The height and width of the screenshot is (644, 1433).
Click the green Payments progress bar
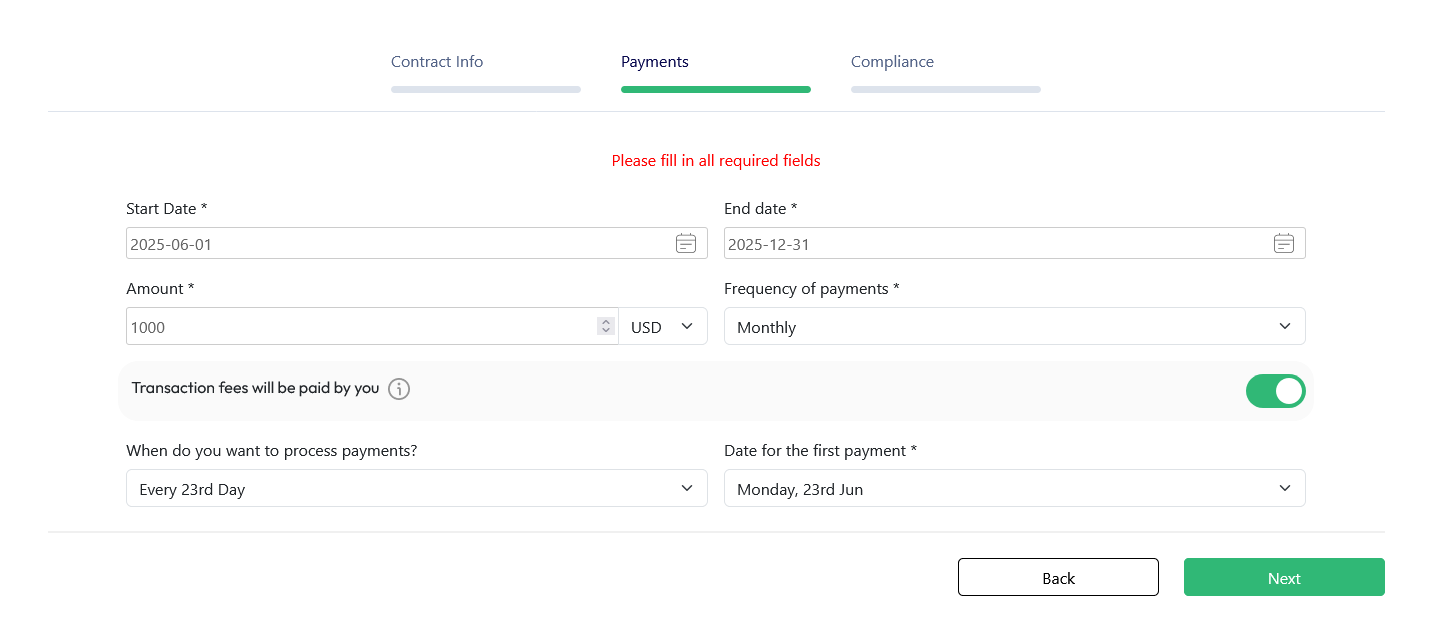(716, 89)
